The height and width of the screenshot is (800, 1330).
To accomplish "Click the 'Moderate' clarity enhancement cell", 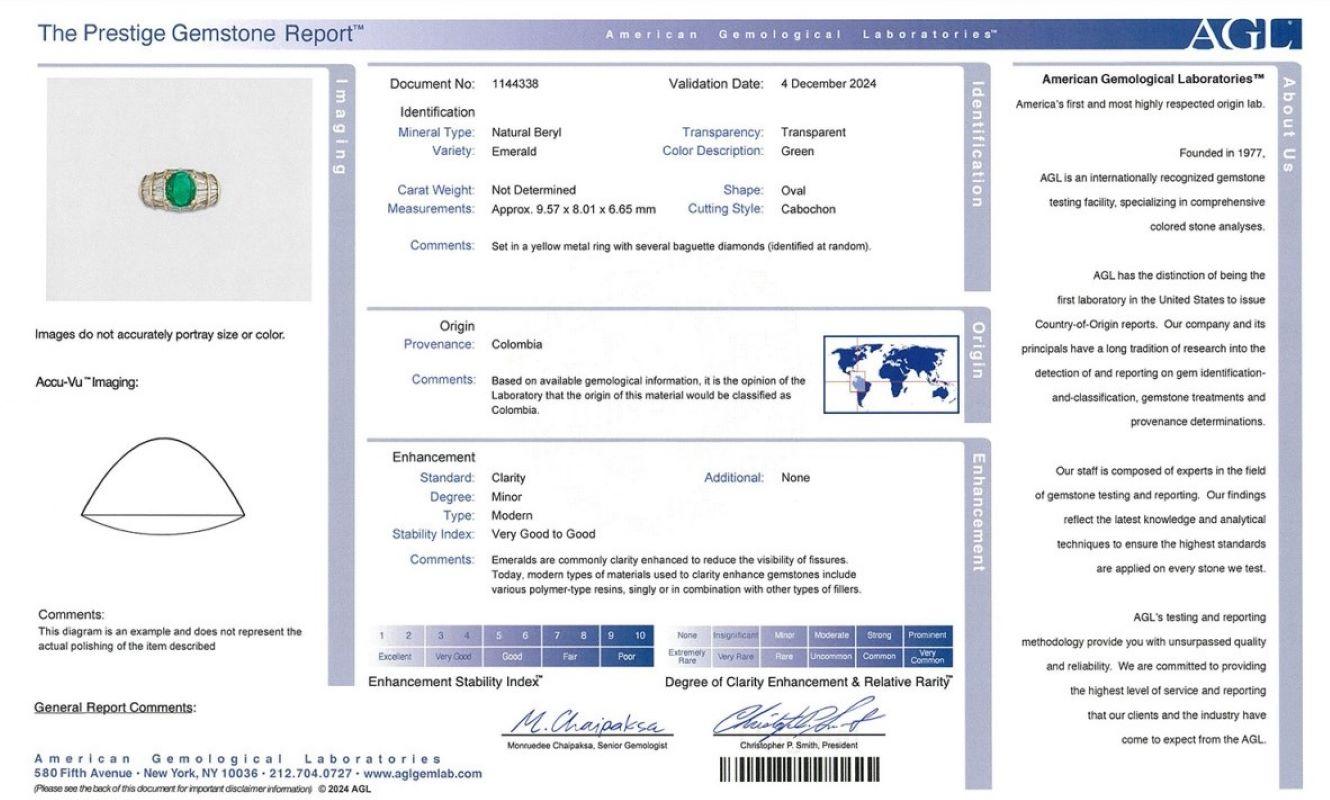I will click(831, 635).
